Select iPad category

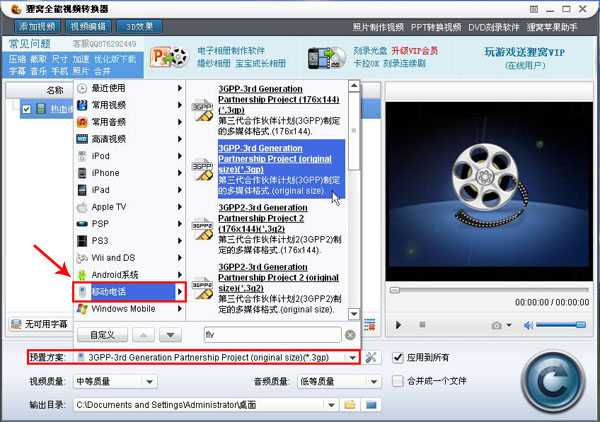click(x=130, y=190)
